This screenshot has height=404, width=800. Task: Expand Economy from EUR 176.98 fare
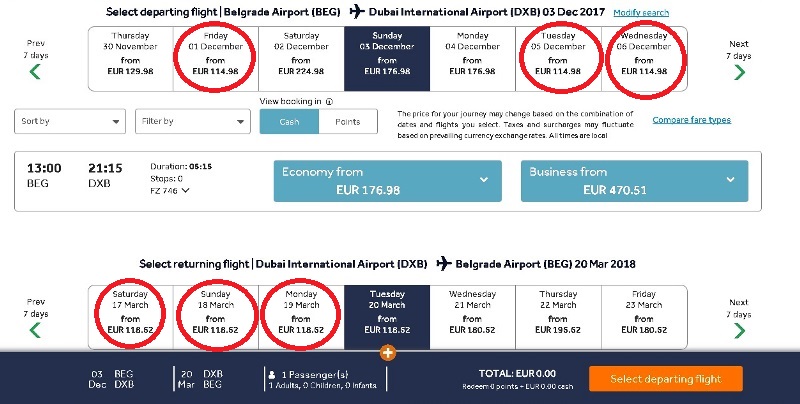point(387,181)
